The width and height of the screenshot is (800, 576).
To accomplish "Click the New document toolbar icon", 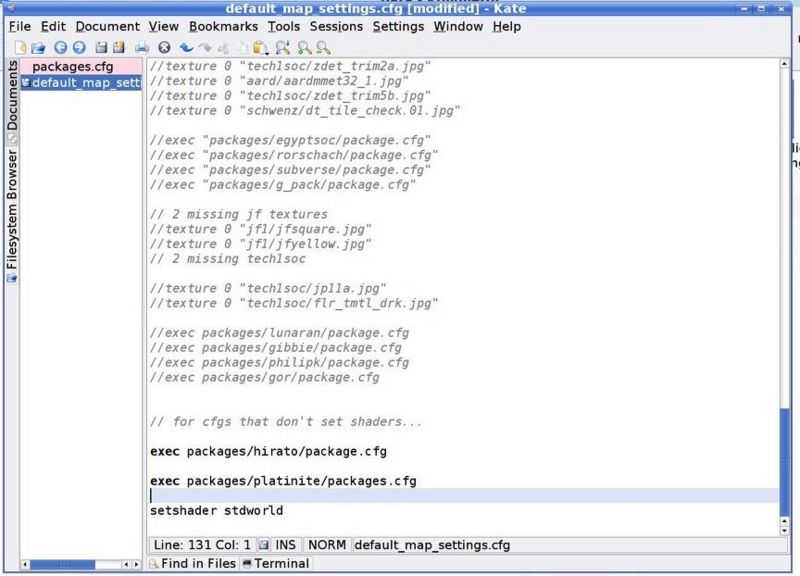I will 21,47.
